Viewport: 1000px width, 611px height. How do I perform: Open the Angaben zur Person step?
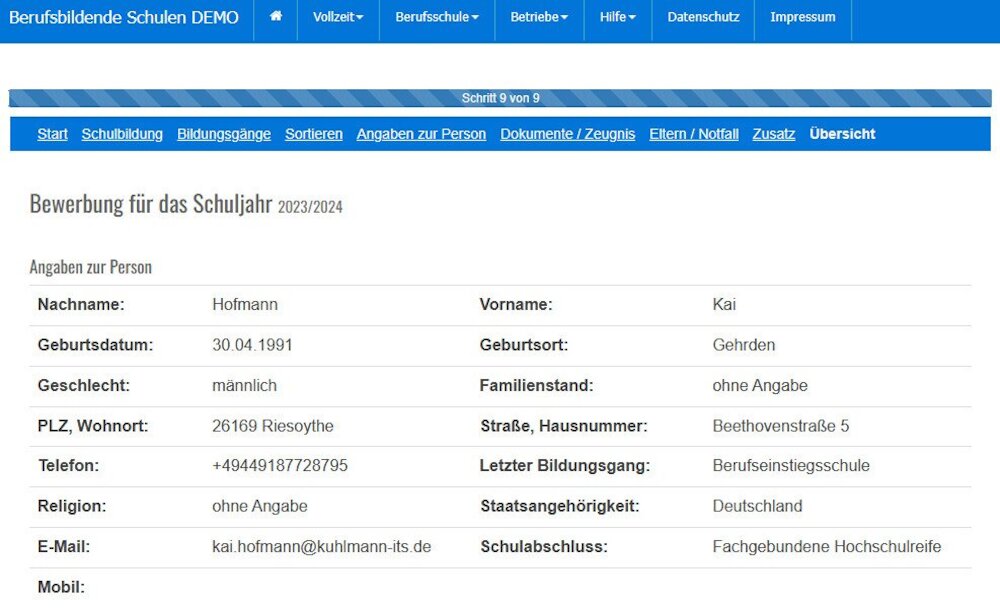[421, 134]
